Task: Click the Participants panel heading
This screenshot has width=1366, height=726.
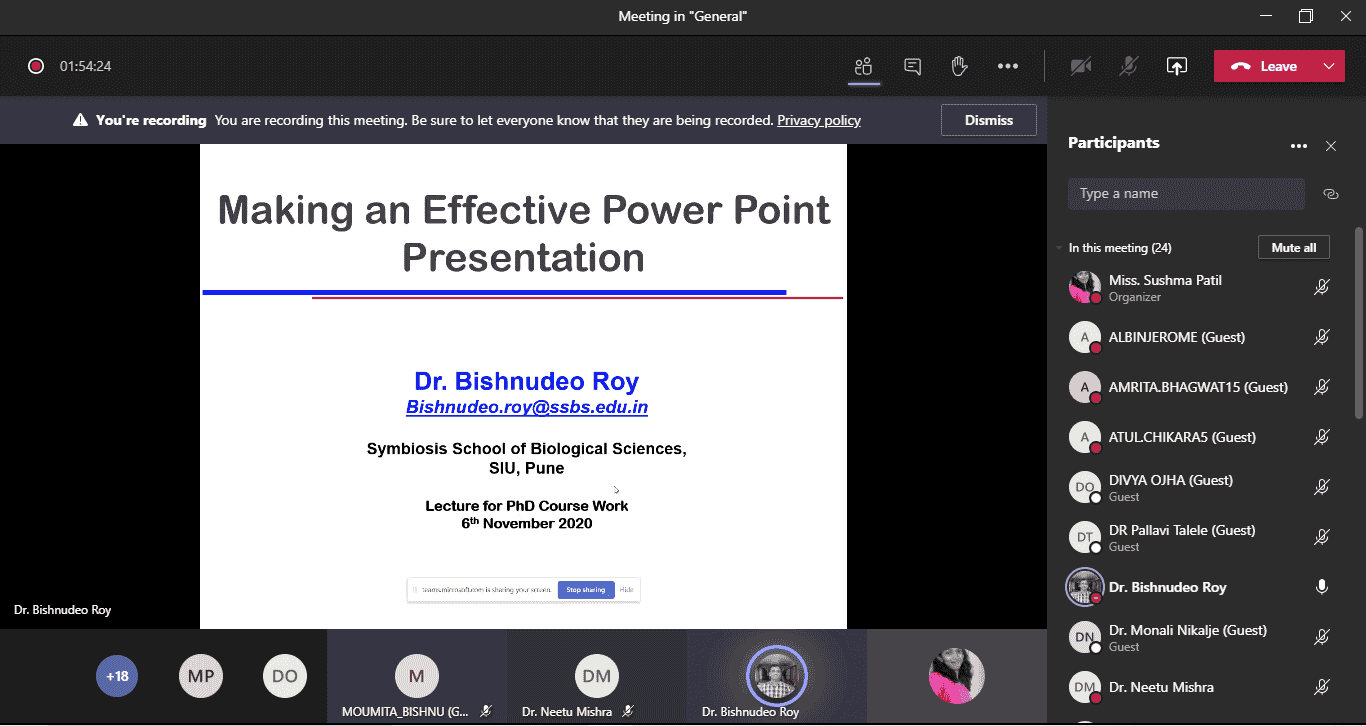Action: coord(1114,143)
